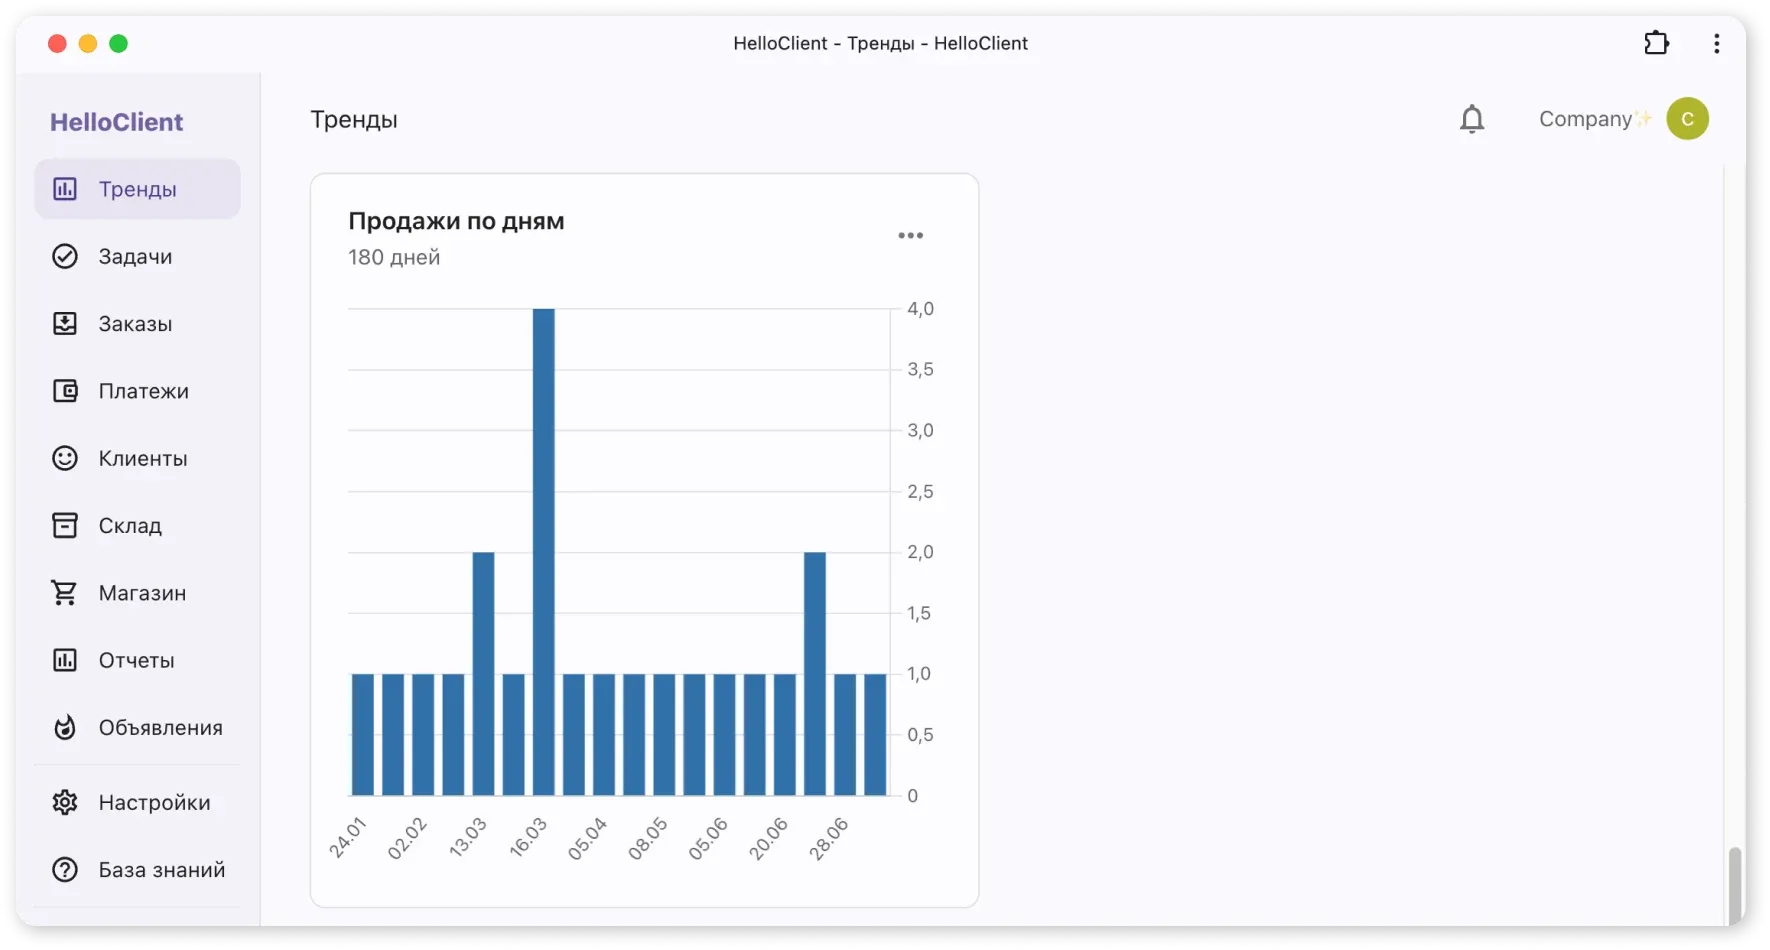Go to Настройки in the sidebar
Image resolution: width=1770 pixels, height=950 pixels.
tap(154, 802)
